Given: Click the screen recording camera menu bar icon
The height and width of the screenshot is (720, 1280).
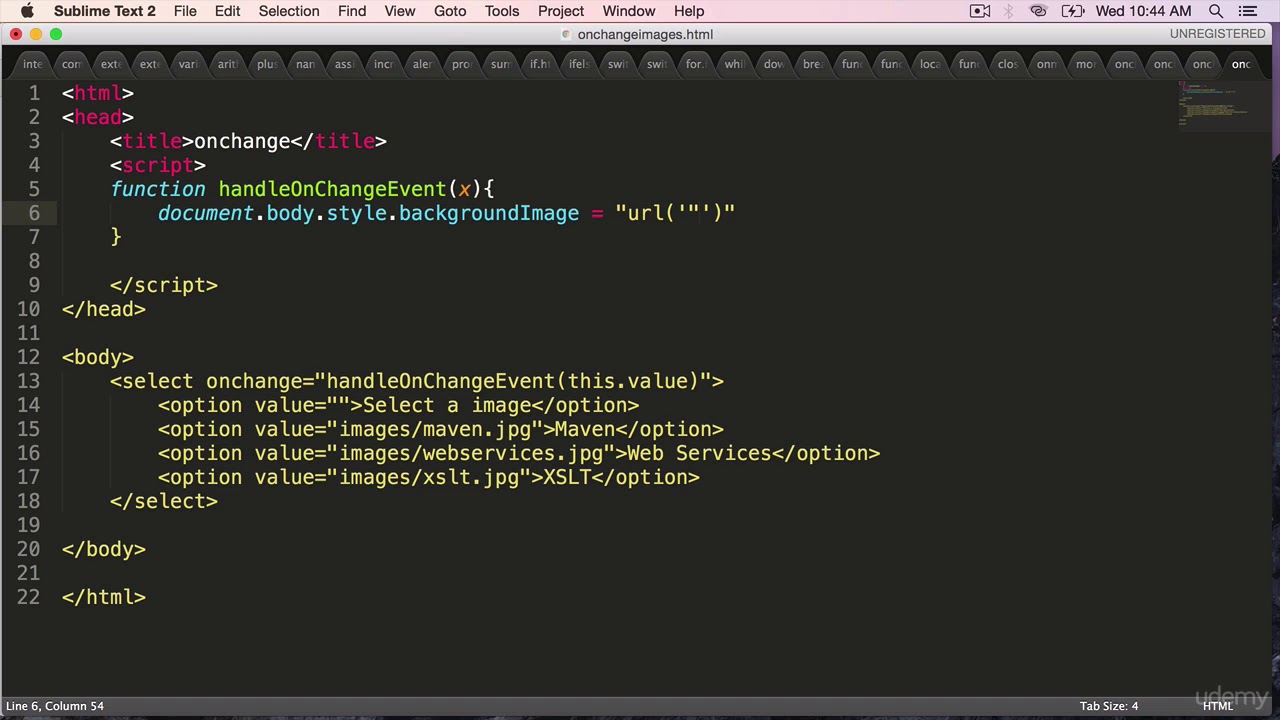Looking at the screenshot, I should tap(980, 11).
